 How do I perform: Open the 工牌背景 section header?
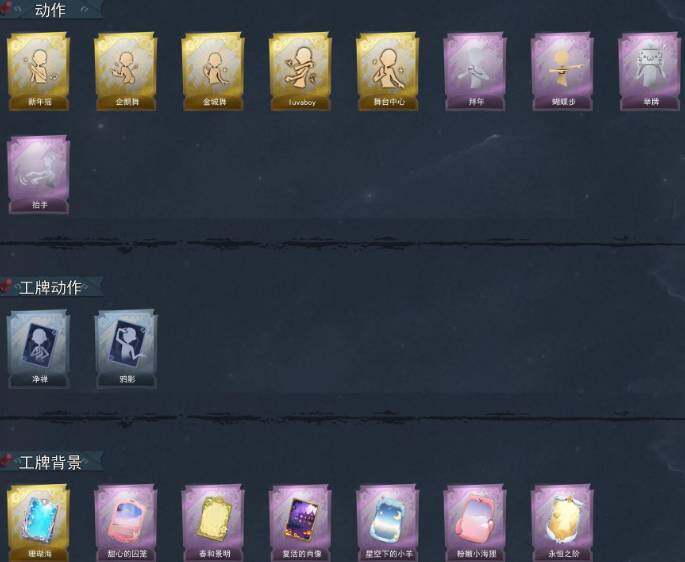click(x=51, y=462)
